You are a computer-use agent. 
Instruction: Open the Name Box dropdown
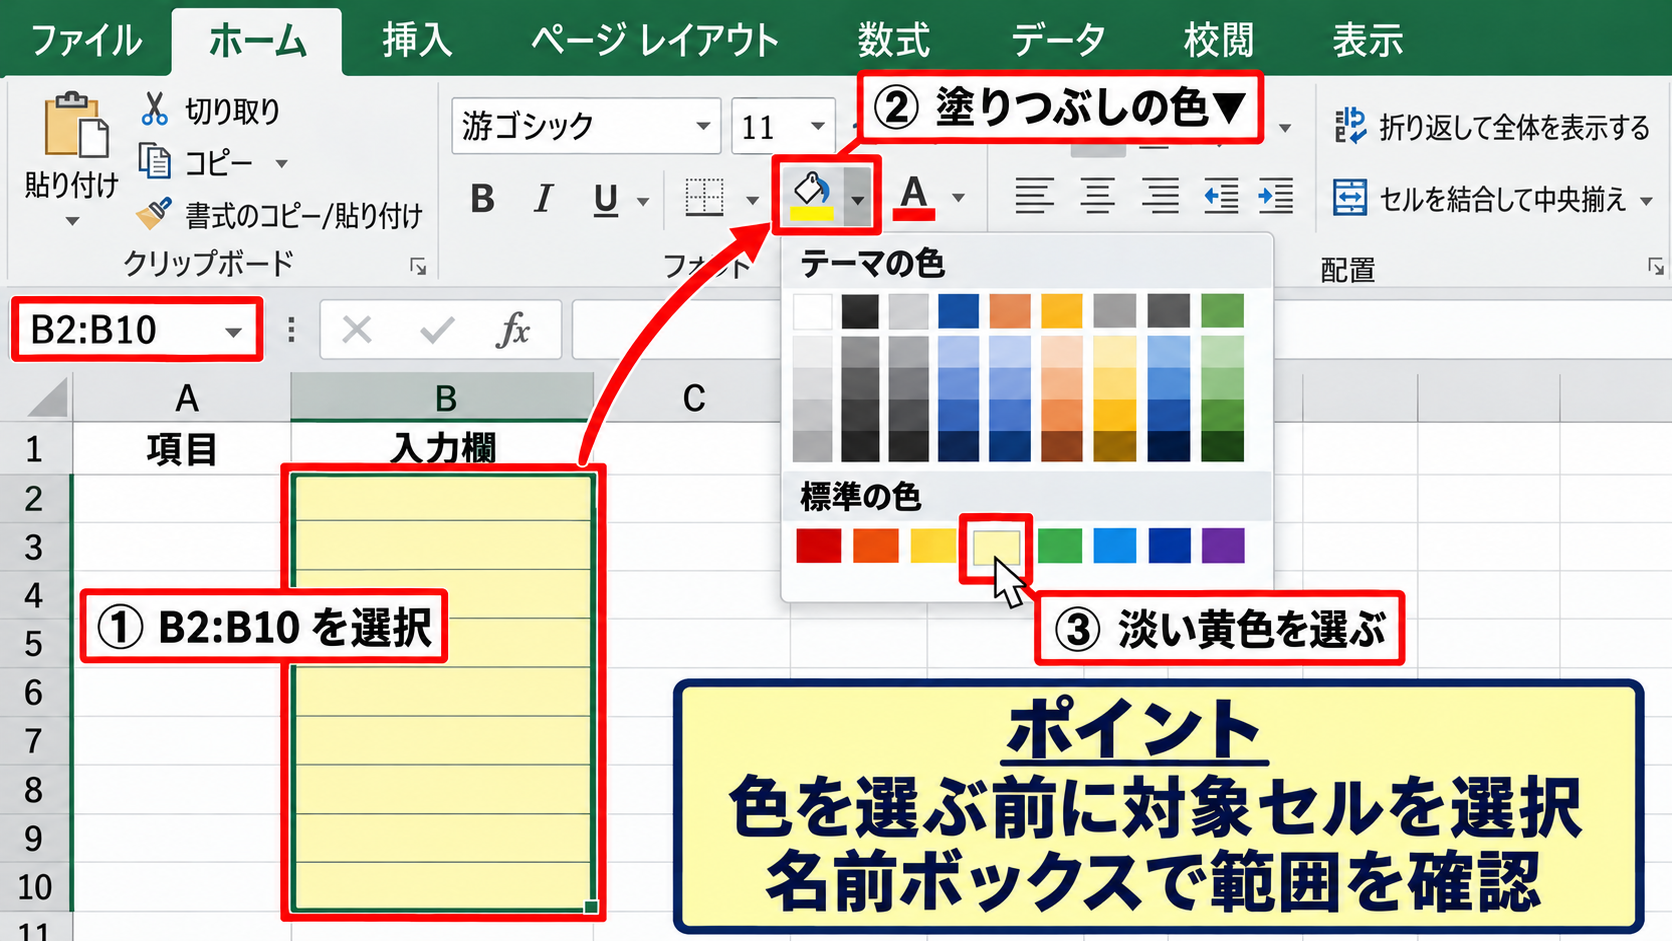(233, 330)
